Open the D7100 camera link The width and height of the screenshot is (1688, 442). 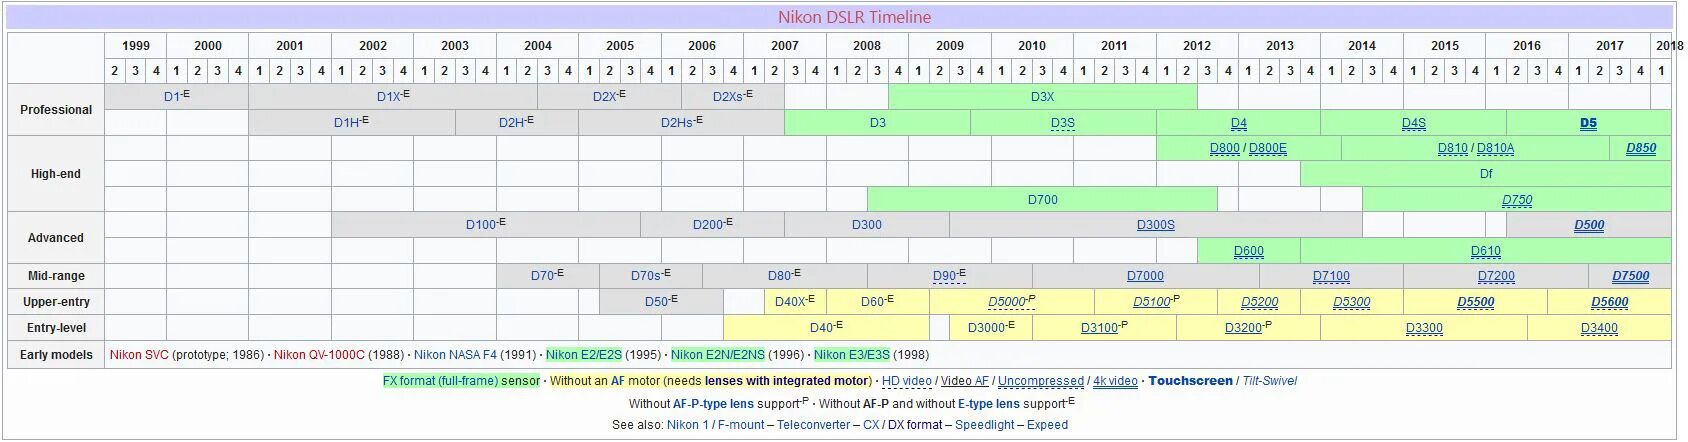pyautogui.click(x=1331, y=276)
